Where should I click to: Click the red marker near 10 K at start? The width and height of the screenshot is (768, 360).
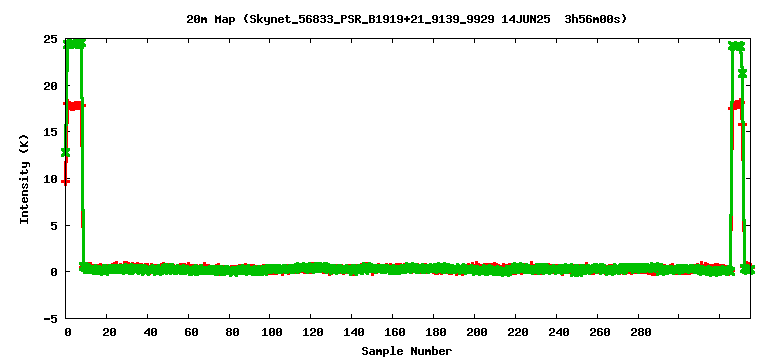click(66, 182)
